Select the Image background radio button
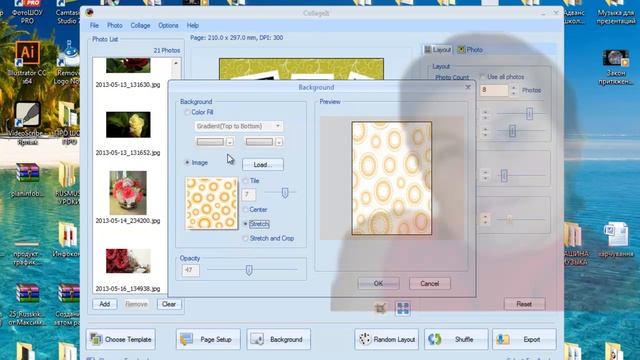The image size is (640, 360). 187,162
